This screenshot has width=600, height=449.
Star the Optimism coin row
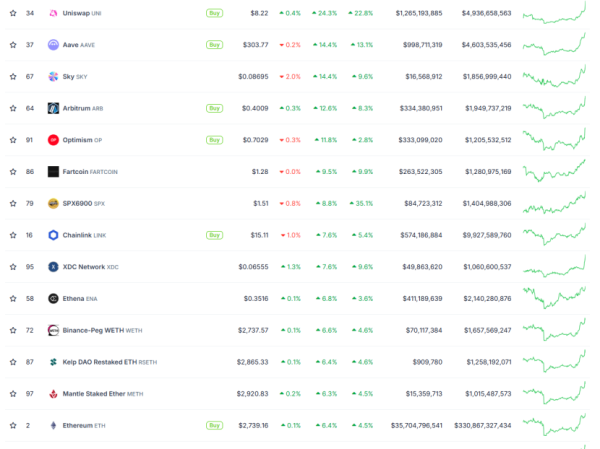pyautogui.click(x=13, y=140)
